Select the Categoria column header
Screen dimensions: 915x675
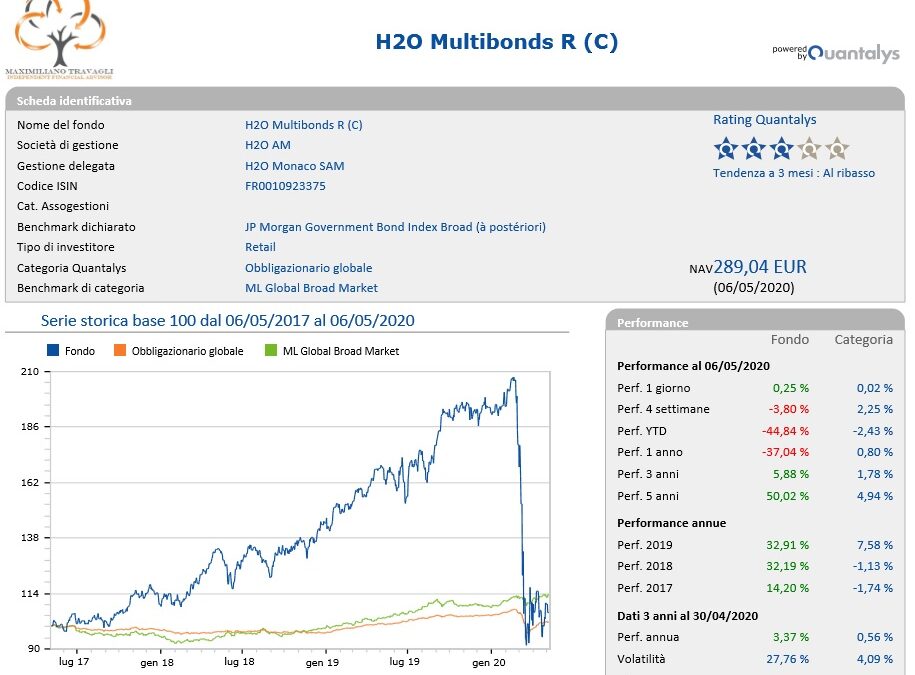(x=864, y=339)
